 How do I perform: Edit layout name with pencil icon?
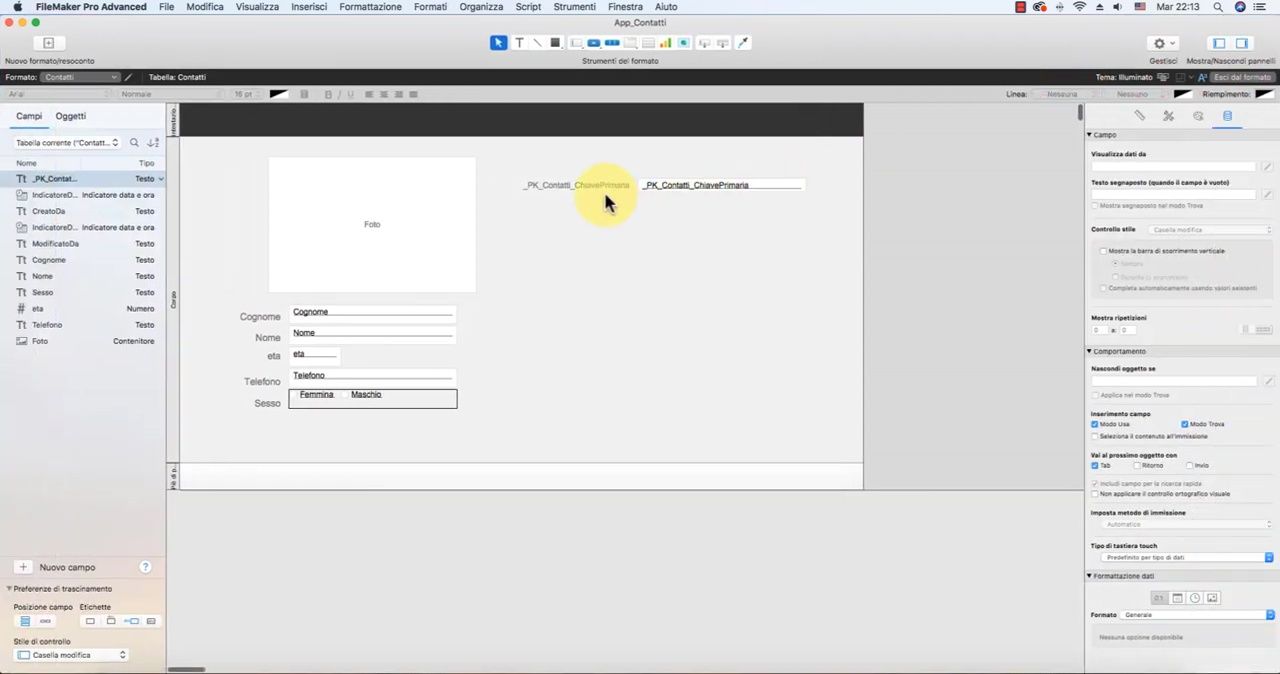(x=128, y=77)
